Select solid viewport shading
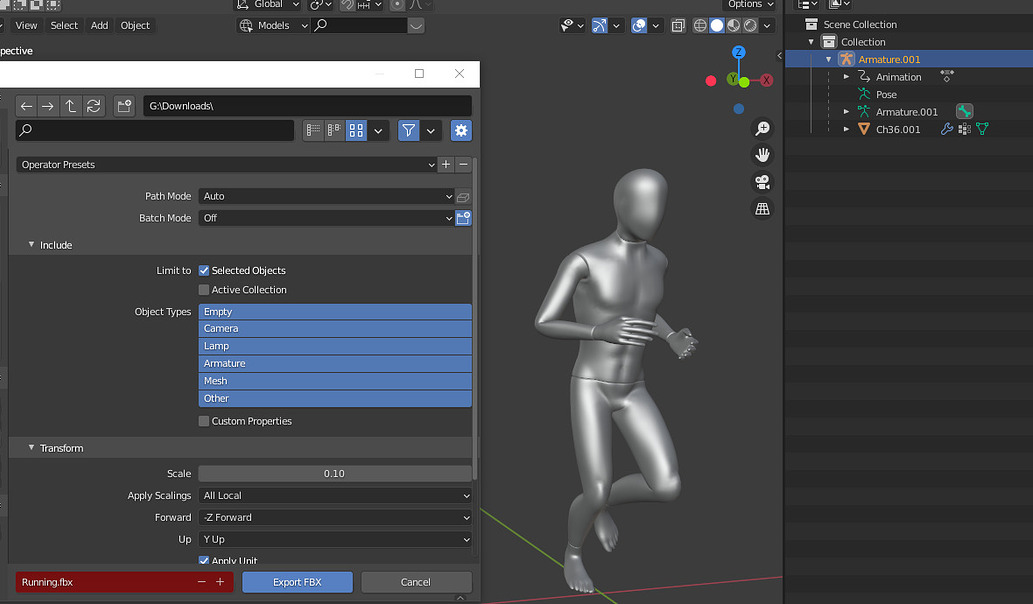The width and height of the screenshot is (1033, 604). pyautogui.click(x=717, y=26)
